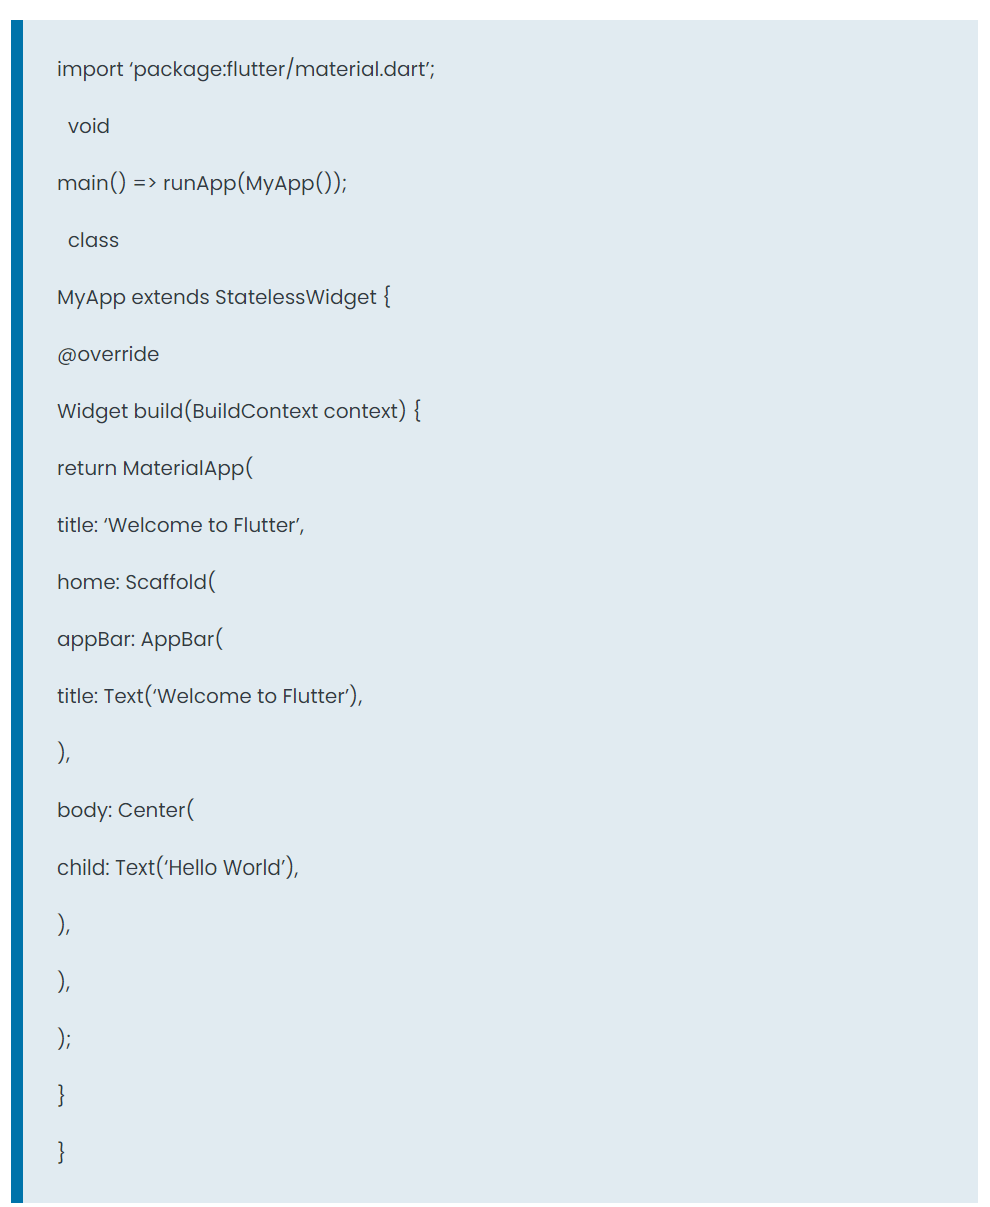990x1207 pixels.
Task: Click the home: Scaffold( line
Action: [136, 583]
